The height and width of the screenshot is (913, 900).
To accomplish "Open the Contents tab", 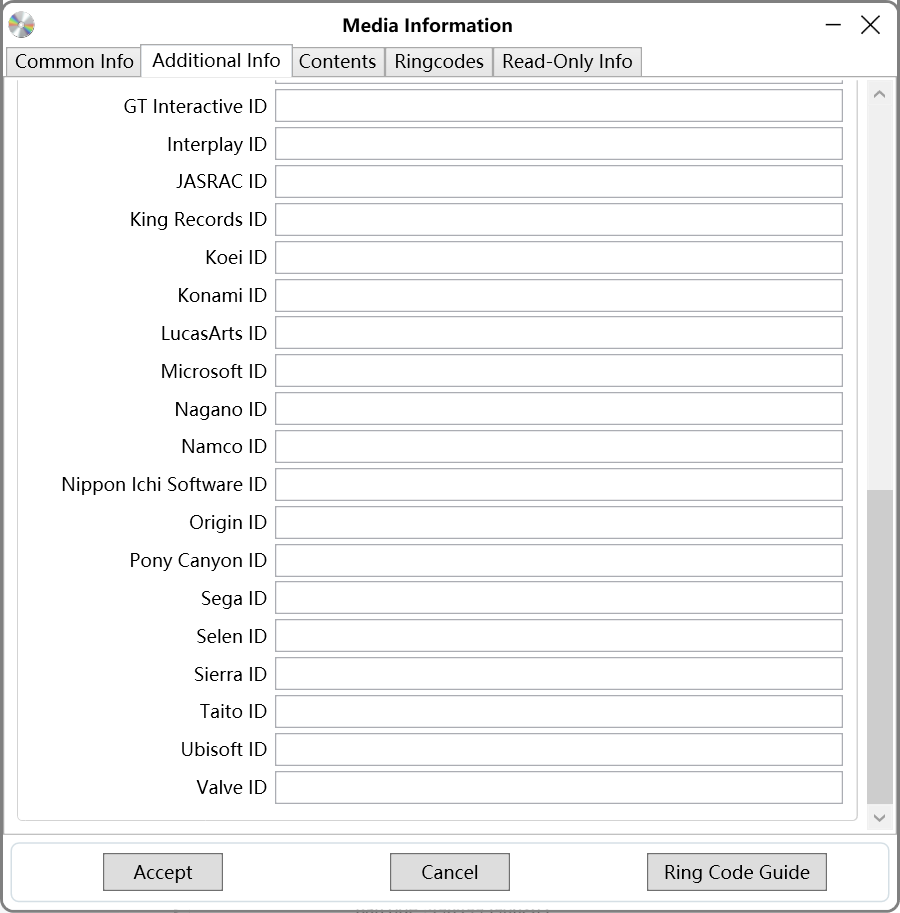I will pyautogui.click(x=338, y=62).
